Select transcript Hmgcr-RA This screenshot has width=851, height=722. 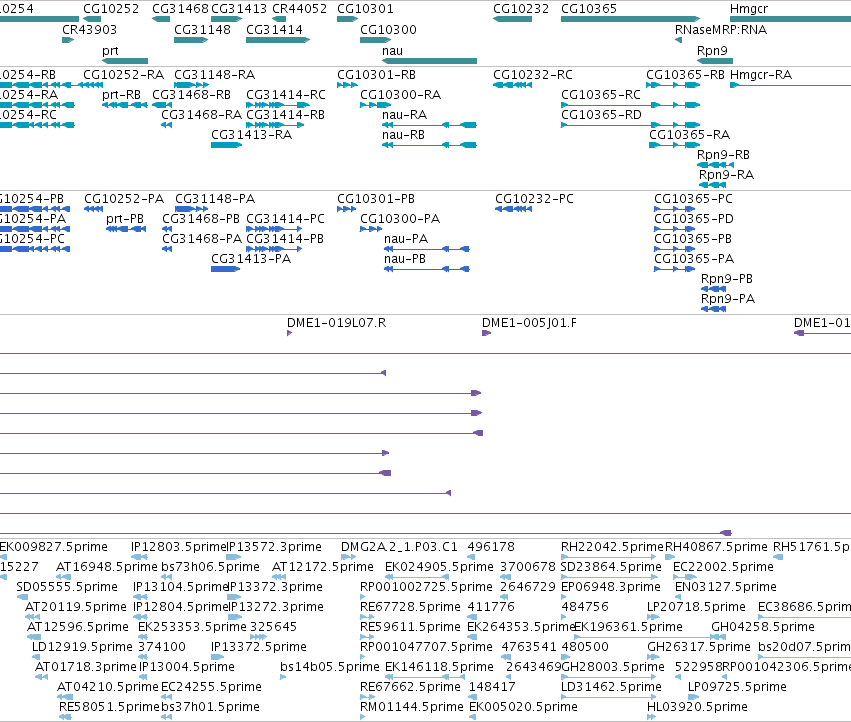coord(790,85)
